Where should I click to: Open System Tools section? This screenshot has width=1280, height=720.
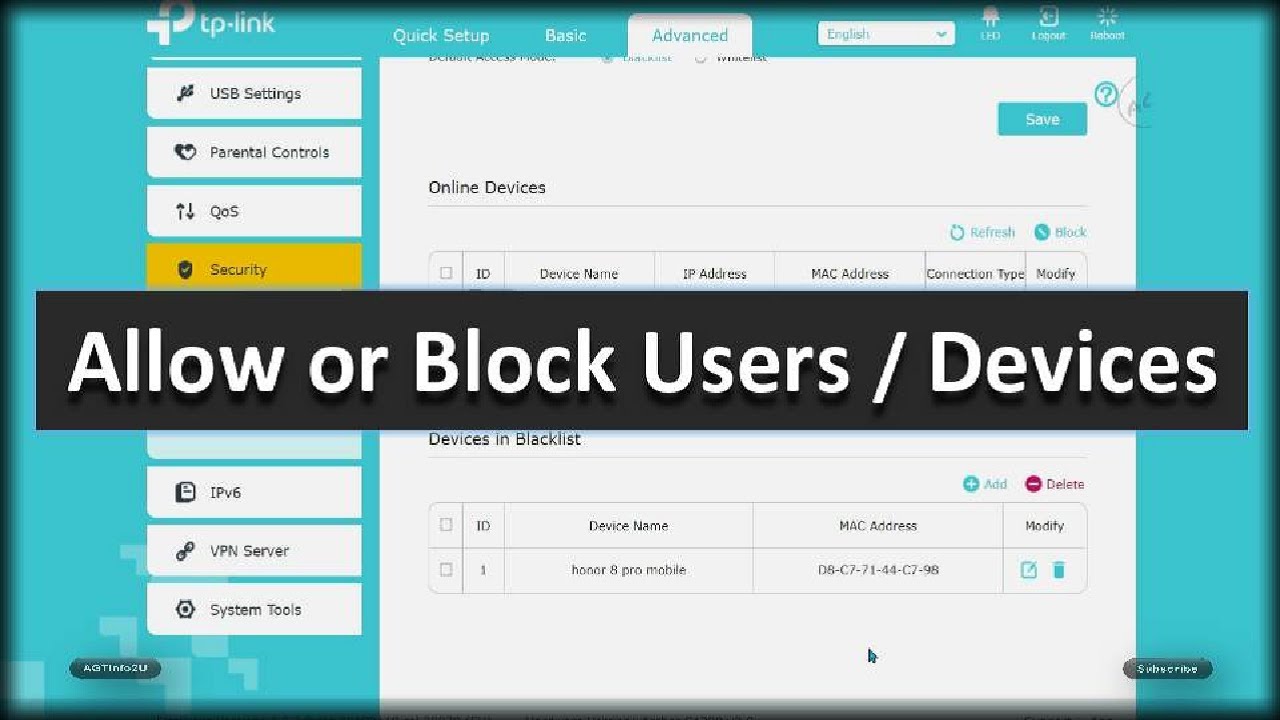[x=254, y=609]
